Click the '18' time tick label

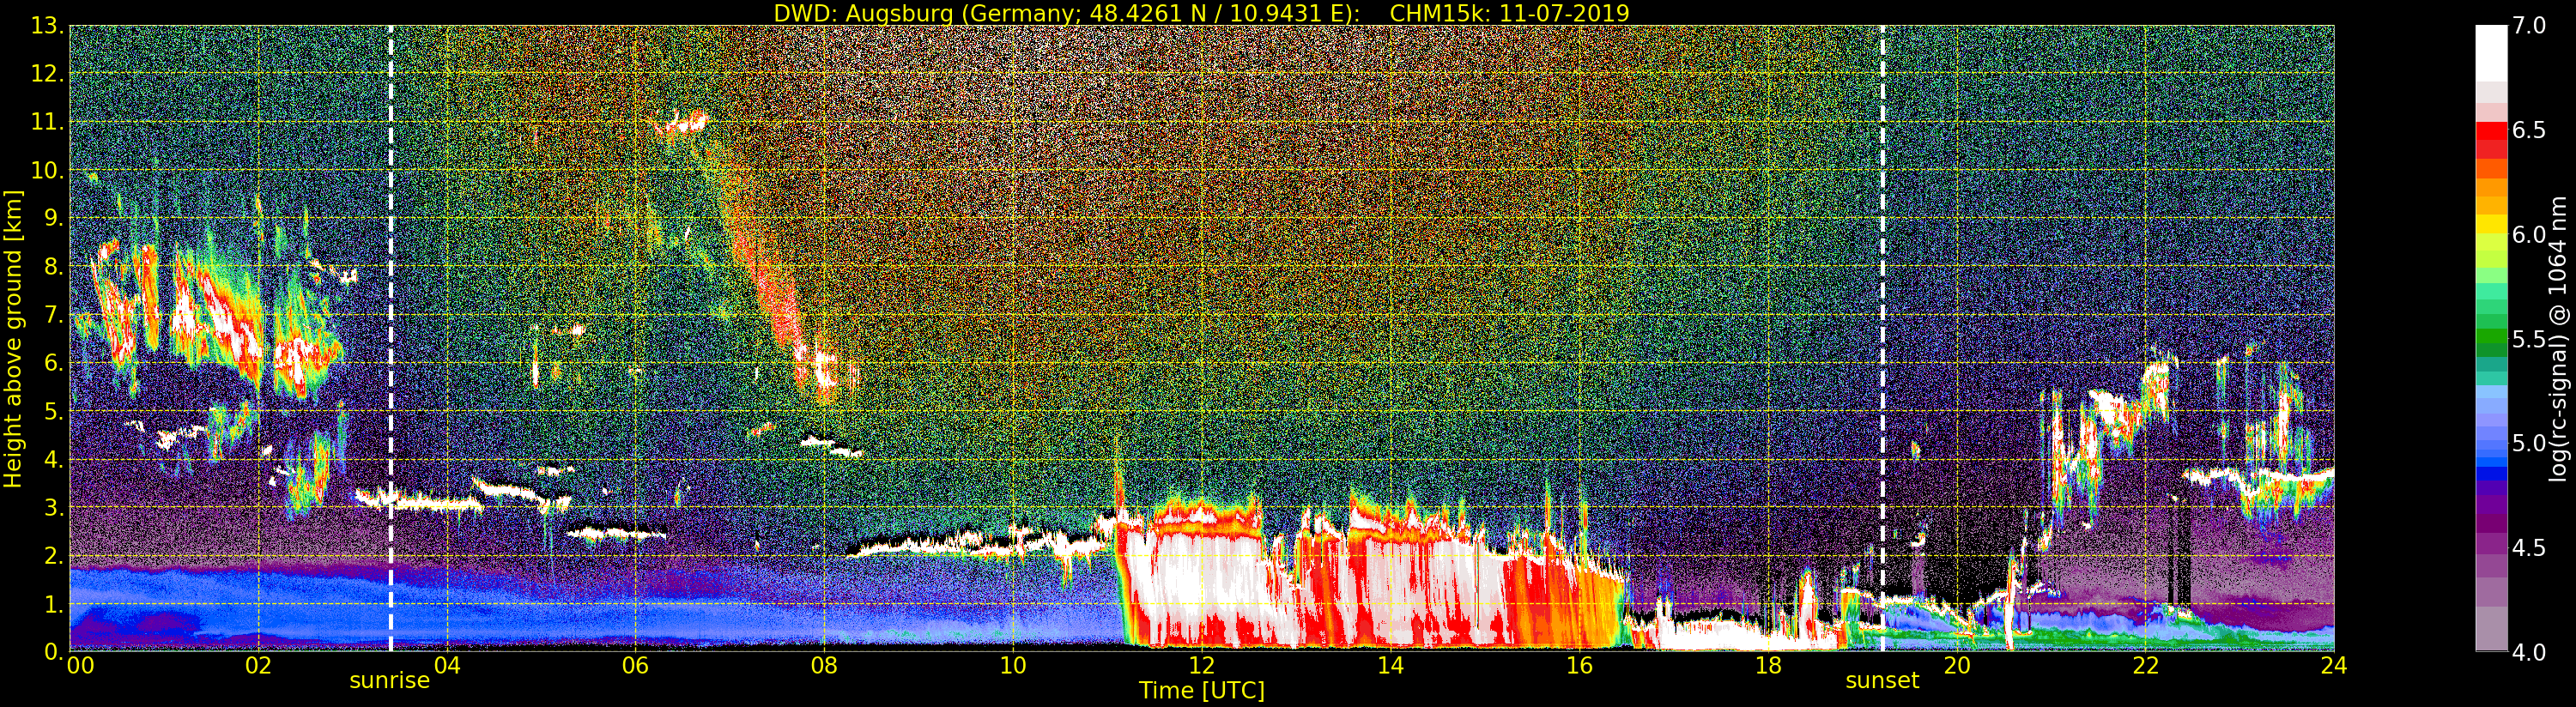point(1768,666)
